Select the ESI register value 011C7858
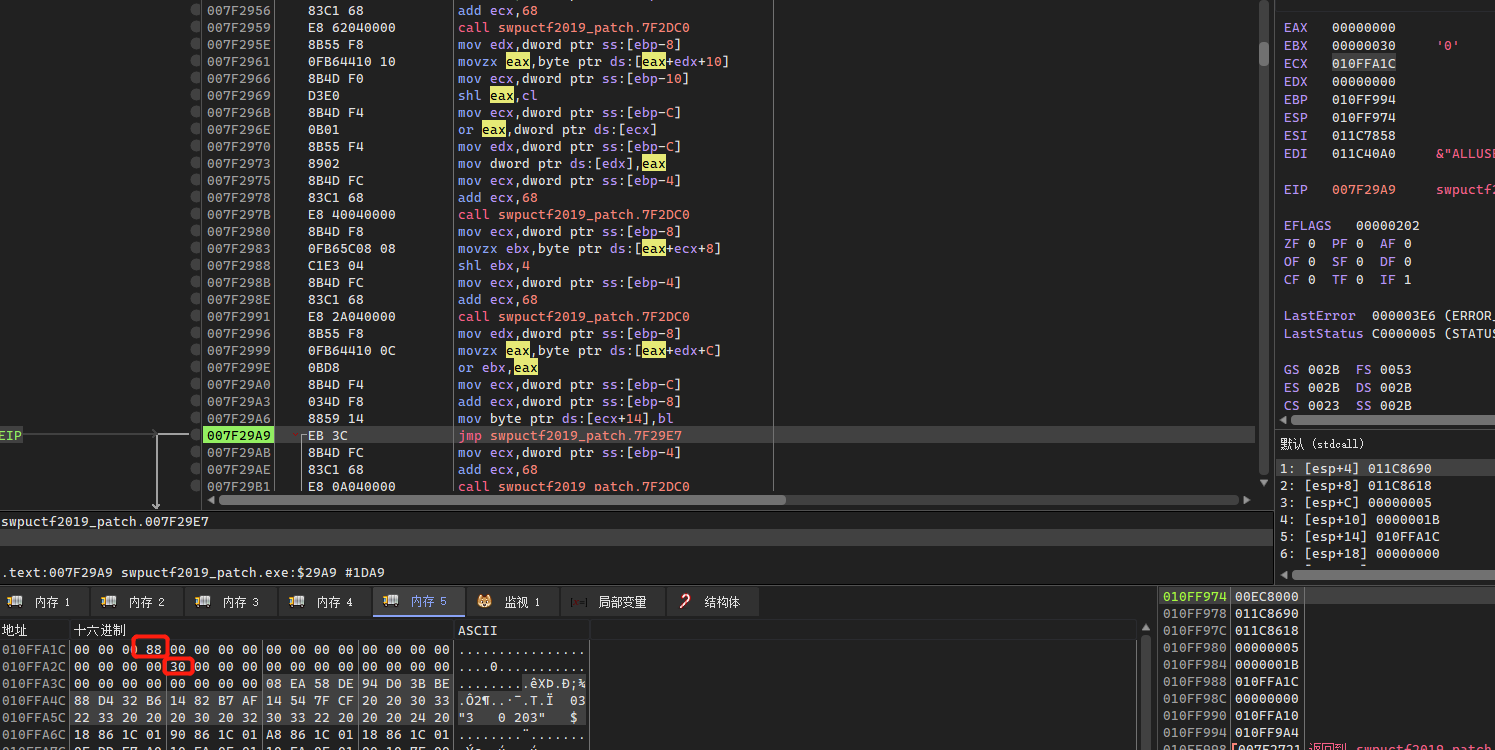 click(x=1364, y=136)
